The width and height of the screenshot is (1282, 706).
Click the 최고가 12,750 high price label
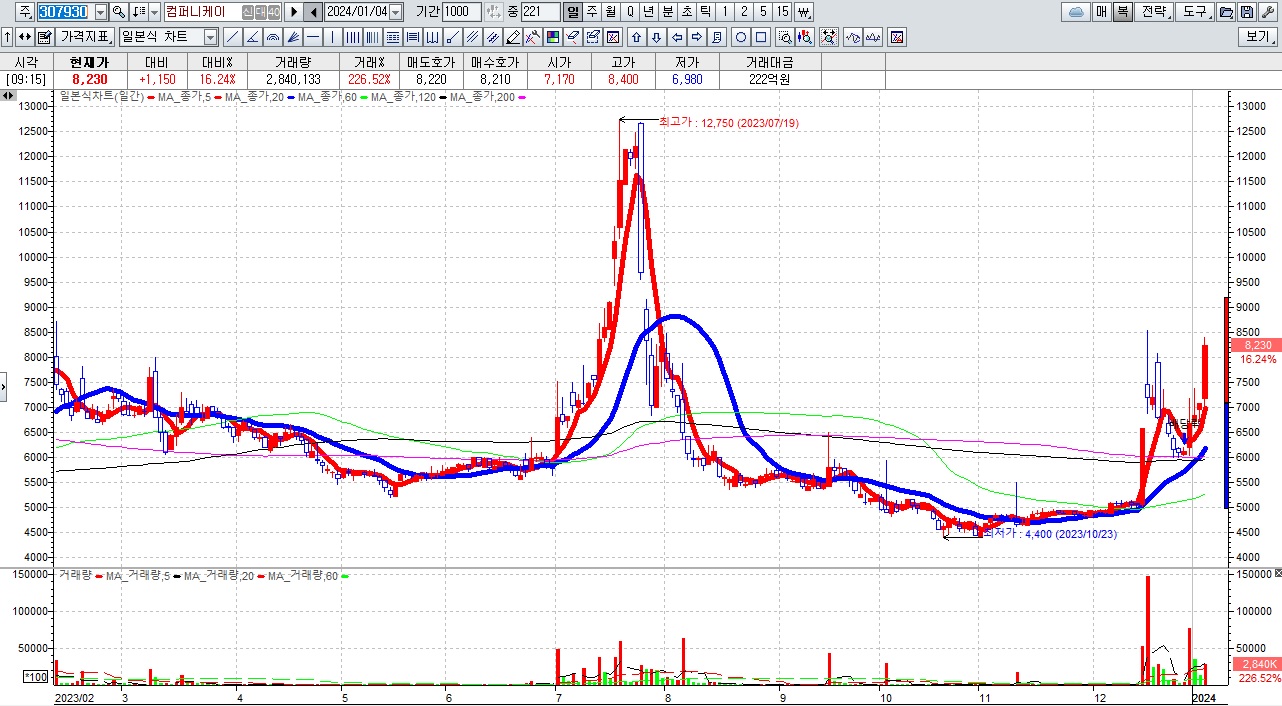click(729, 123)
